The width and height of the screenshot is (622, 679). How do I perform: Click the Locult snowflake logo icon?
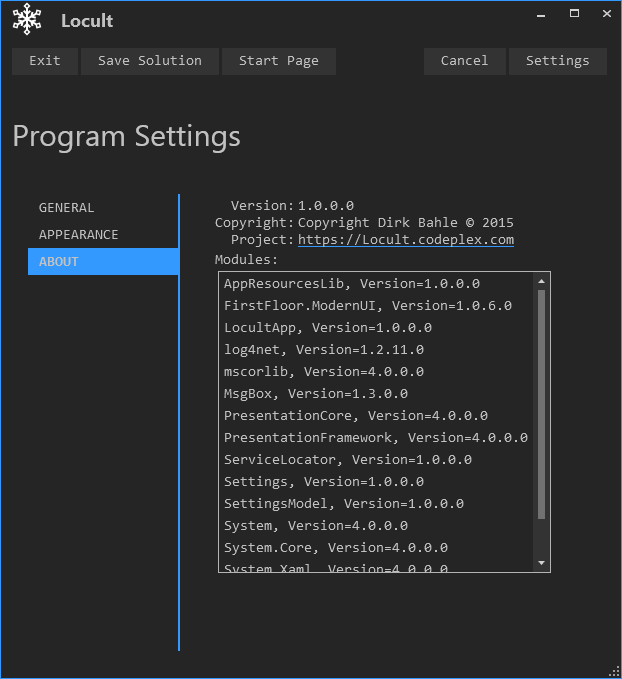27,20
